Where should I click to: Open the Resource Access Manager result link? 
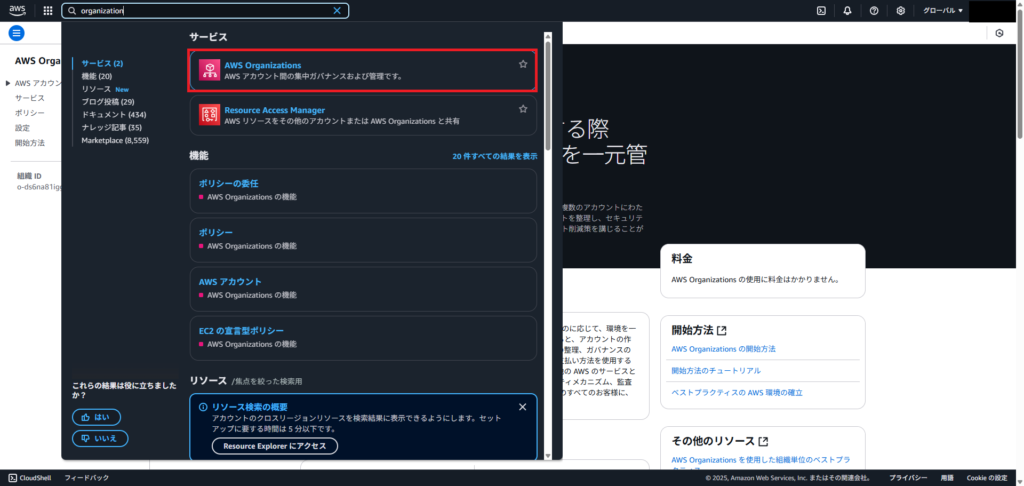pos(274,110)
